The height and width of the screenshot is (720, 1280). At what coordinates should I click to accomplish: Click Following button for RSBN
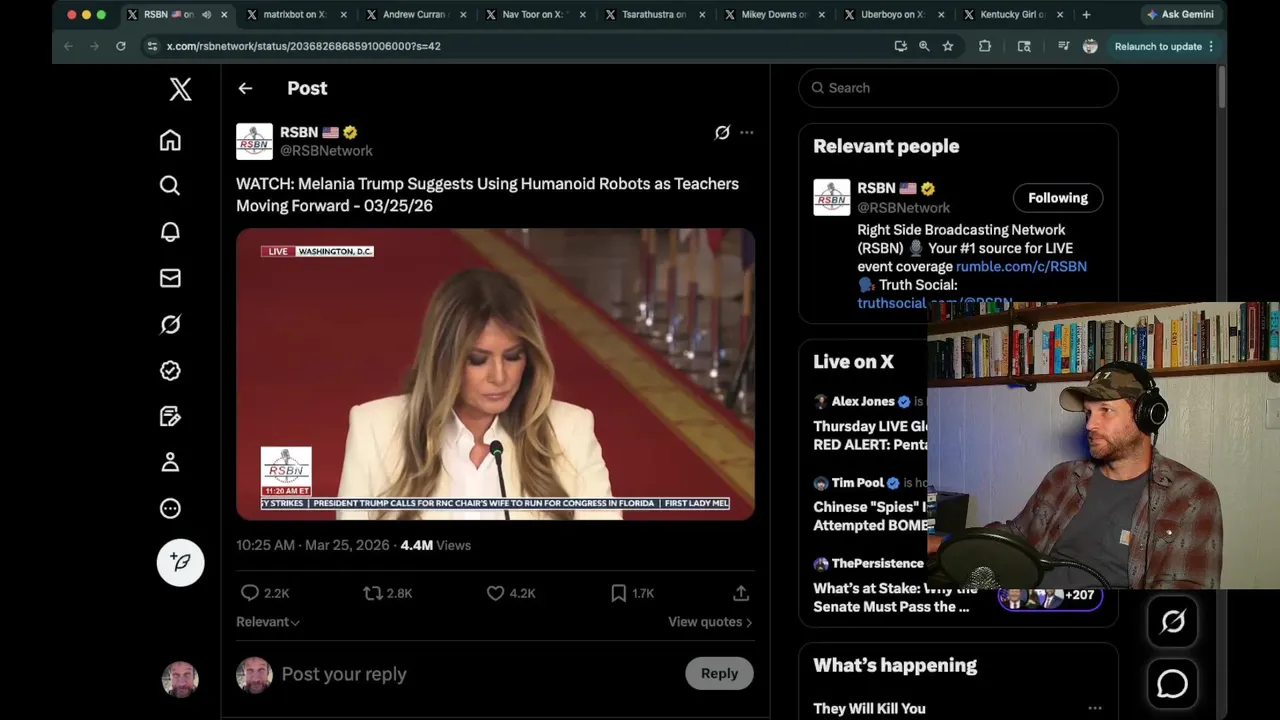(1058, 198)
